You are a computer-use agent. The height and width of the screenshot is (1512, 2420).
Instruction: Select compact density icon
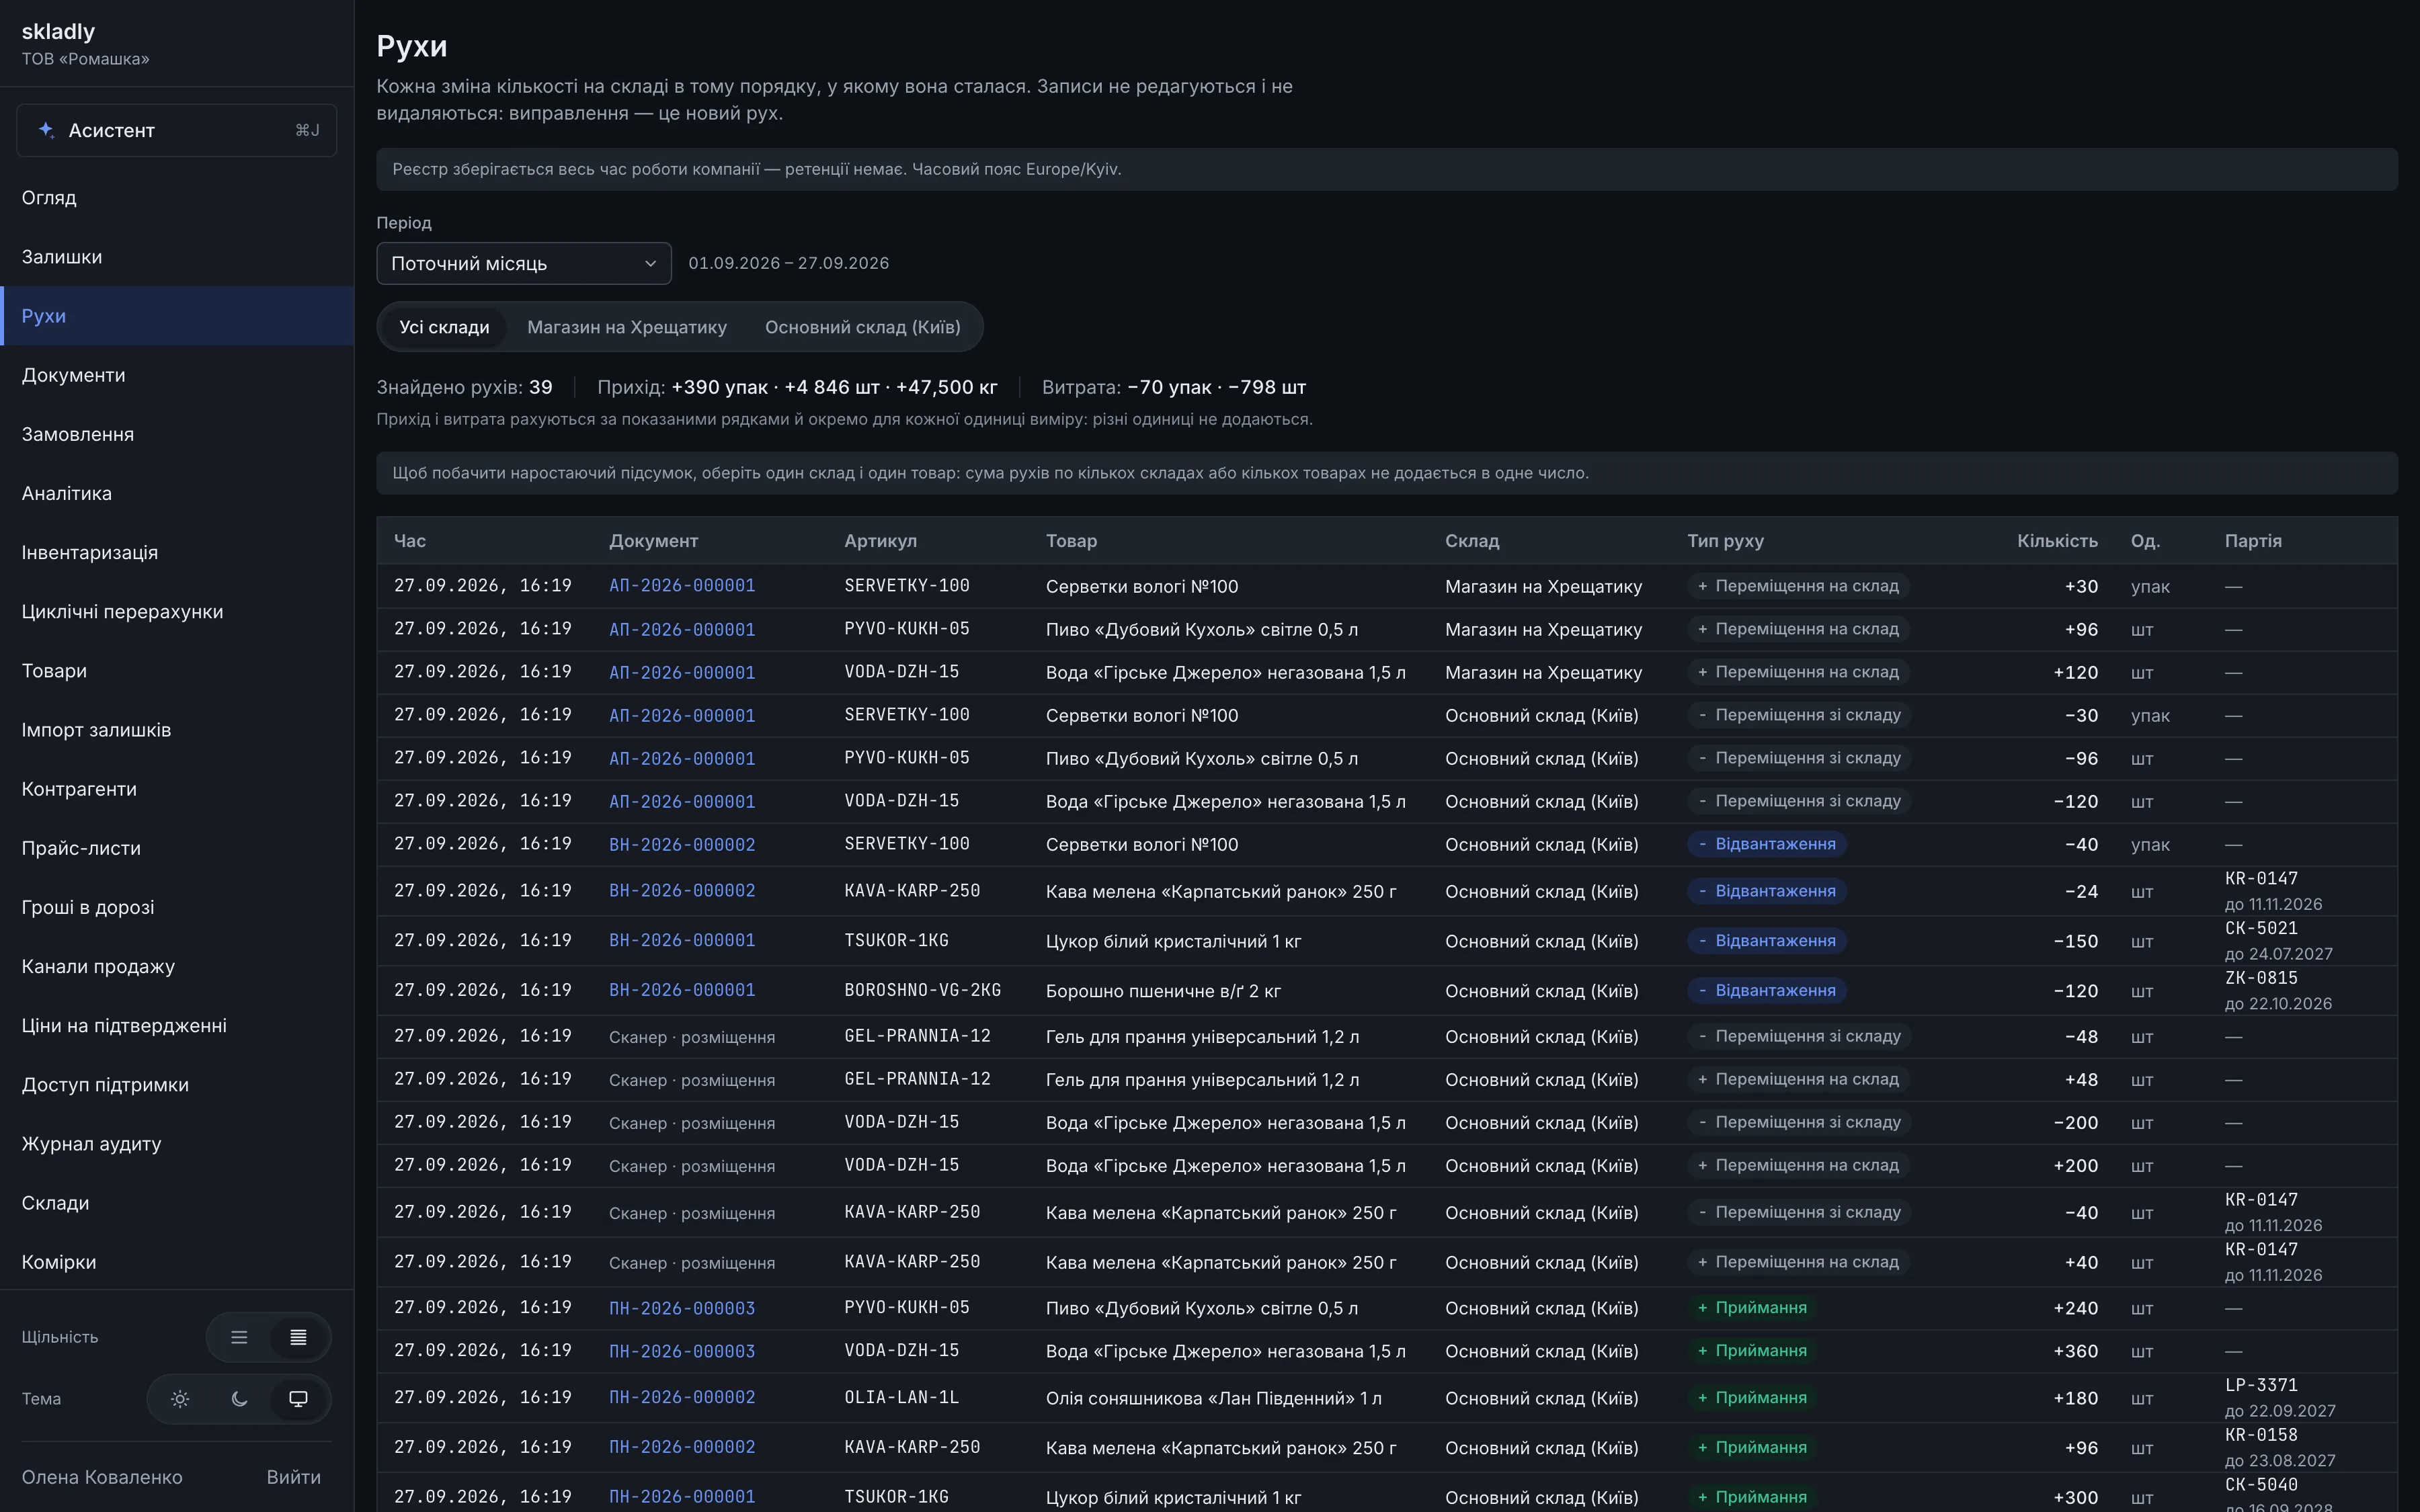point(298,1337)
